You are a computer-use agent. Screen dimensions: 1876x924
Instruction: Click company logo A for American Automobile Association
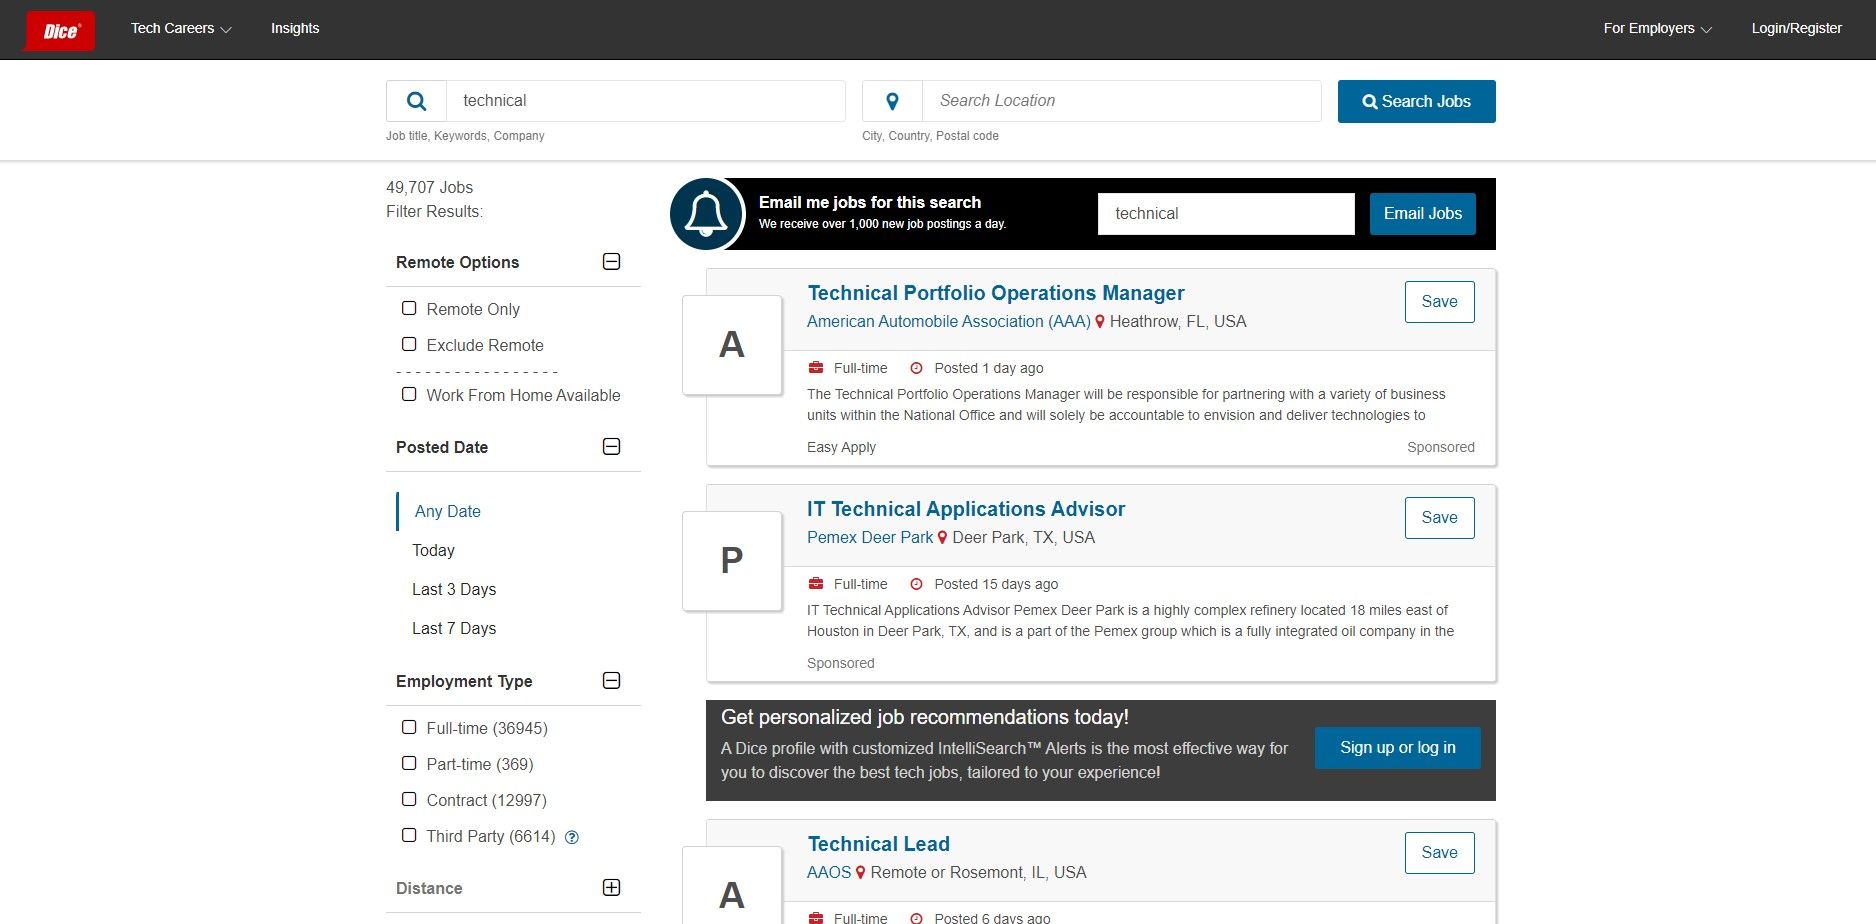pos(732,345)
